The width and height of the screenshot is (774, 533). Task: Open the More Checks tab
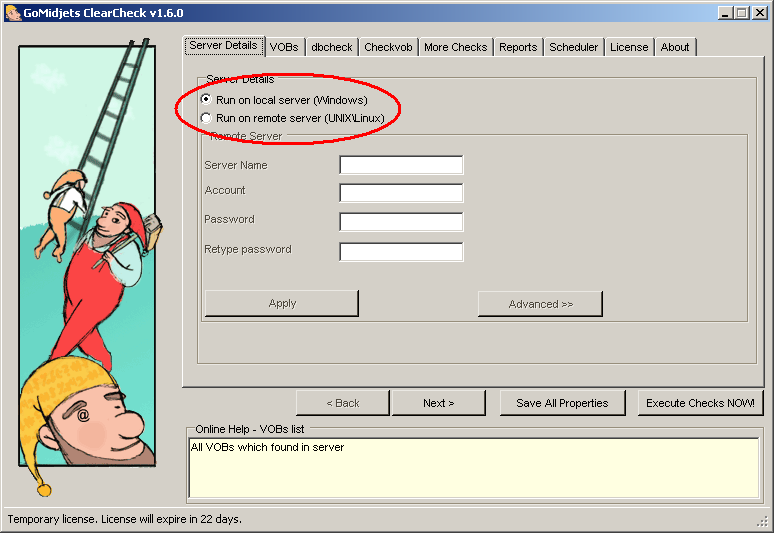[455, 47]
